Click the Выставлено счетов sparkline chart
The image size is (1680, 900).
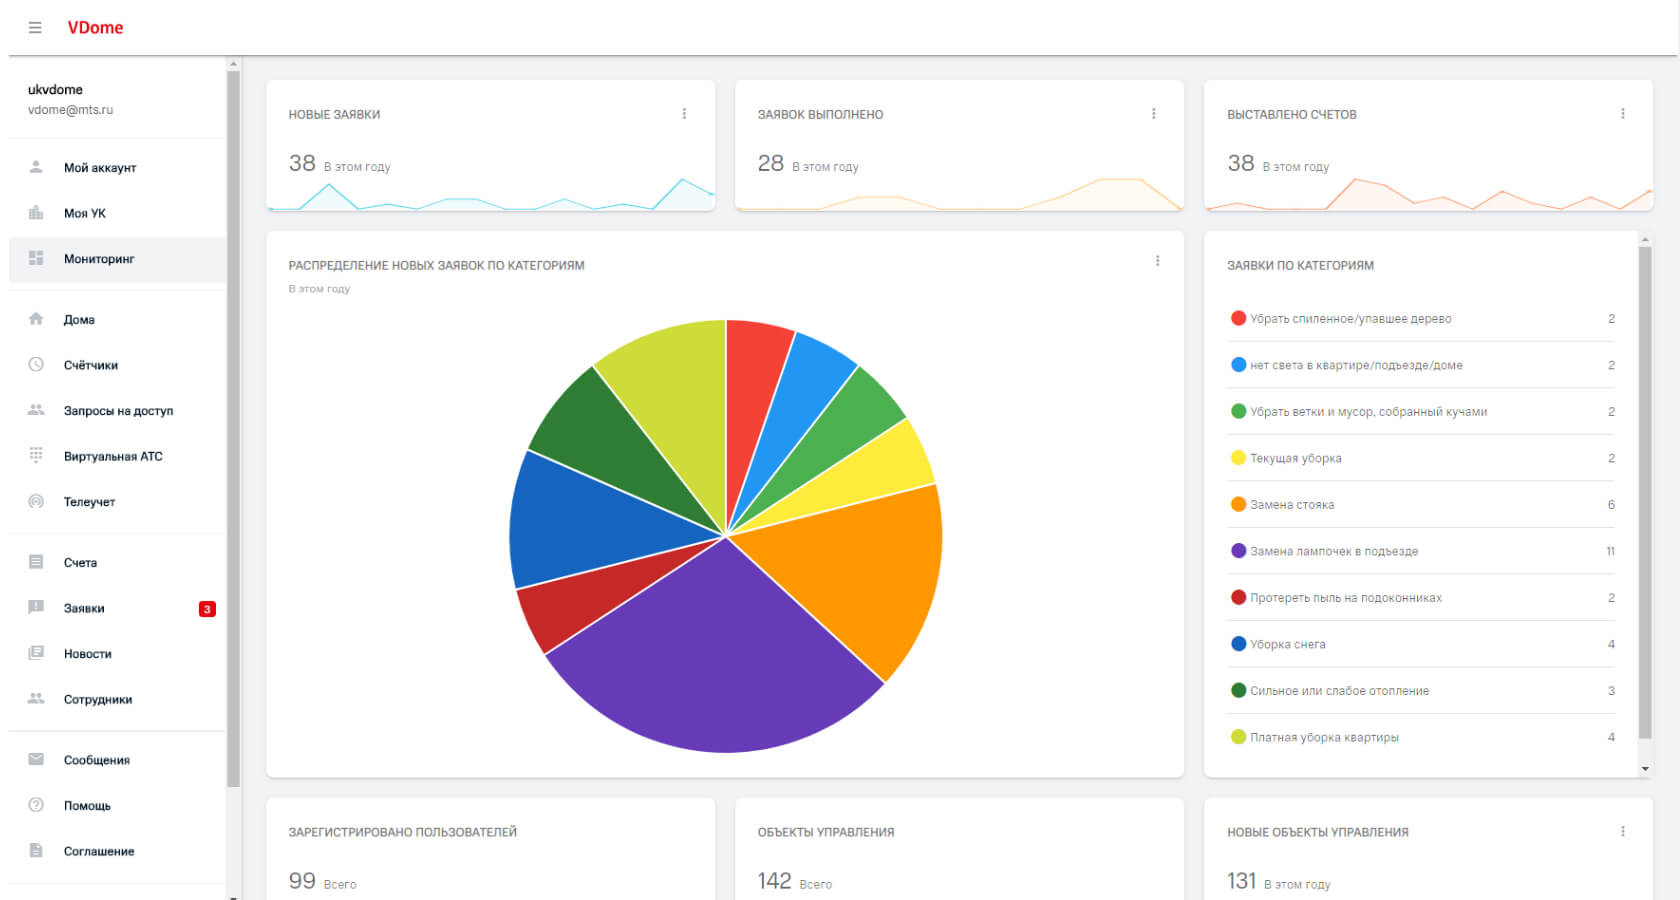(x=1428, y=194)
